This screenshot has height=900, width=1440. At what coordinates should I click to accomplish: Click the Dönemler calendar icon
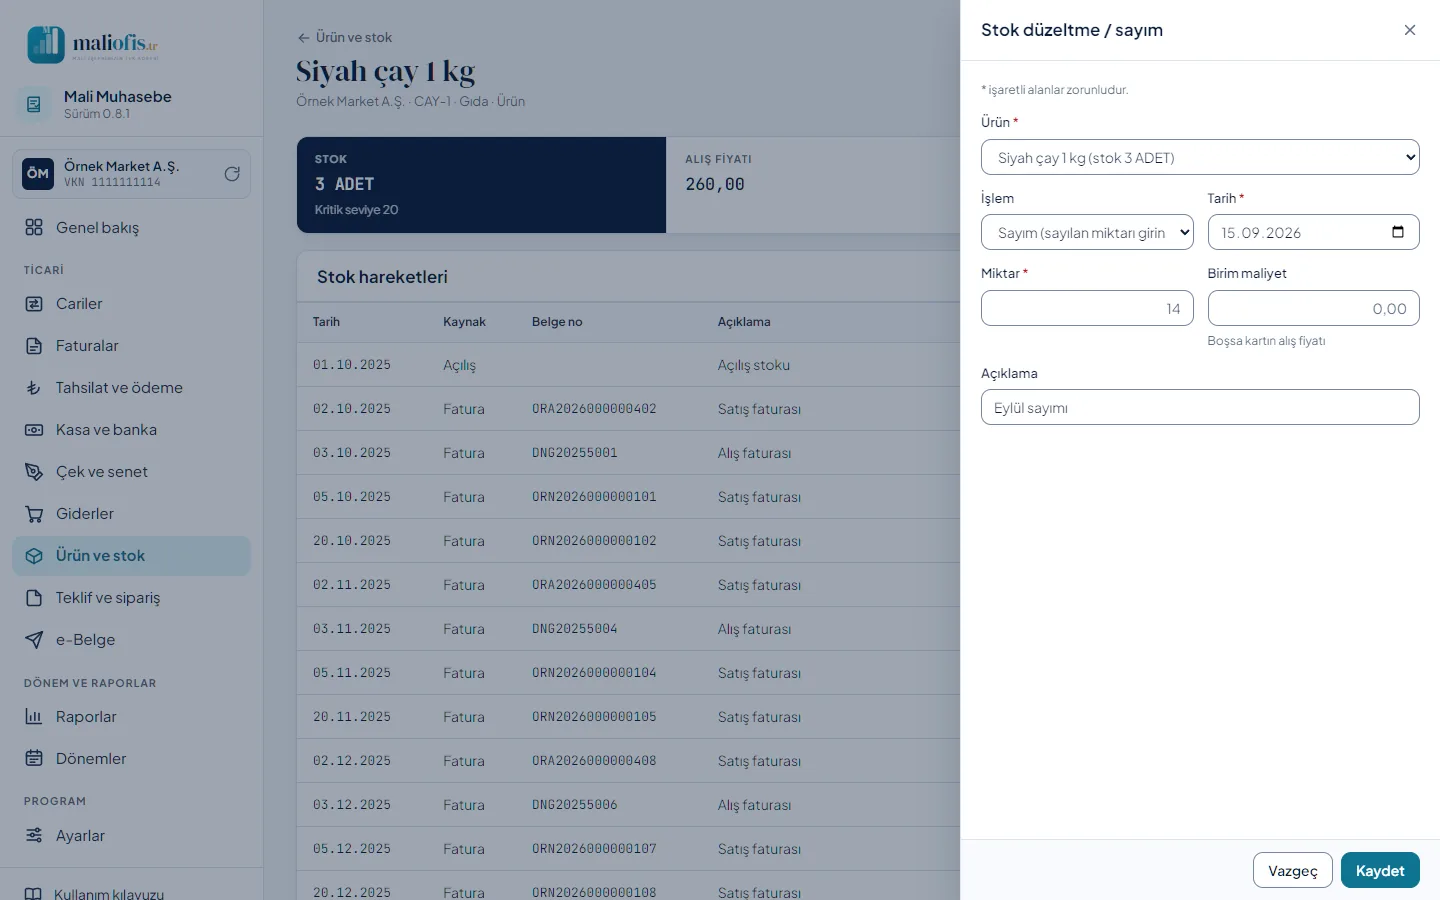click(34, 759)
